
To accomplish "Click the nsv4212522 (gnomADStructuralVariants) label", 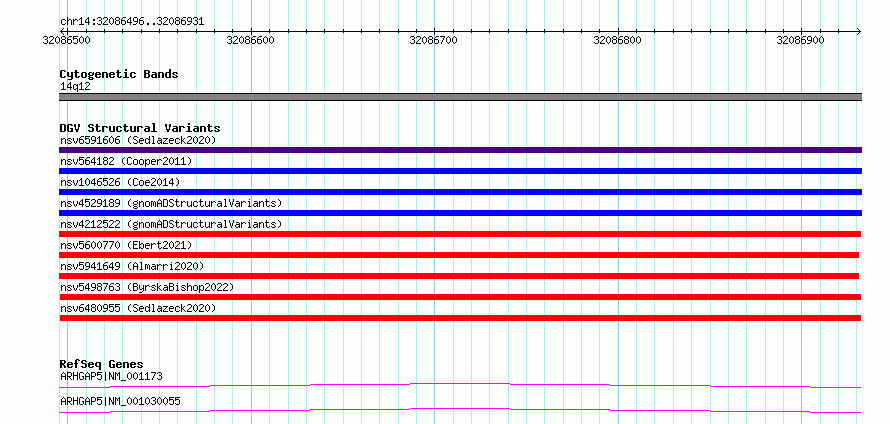I will coord(171,224).
